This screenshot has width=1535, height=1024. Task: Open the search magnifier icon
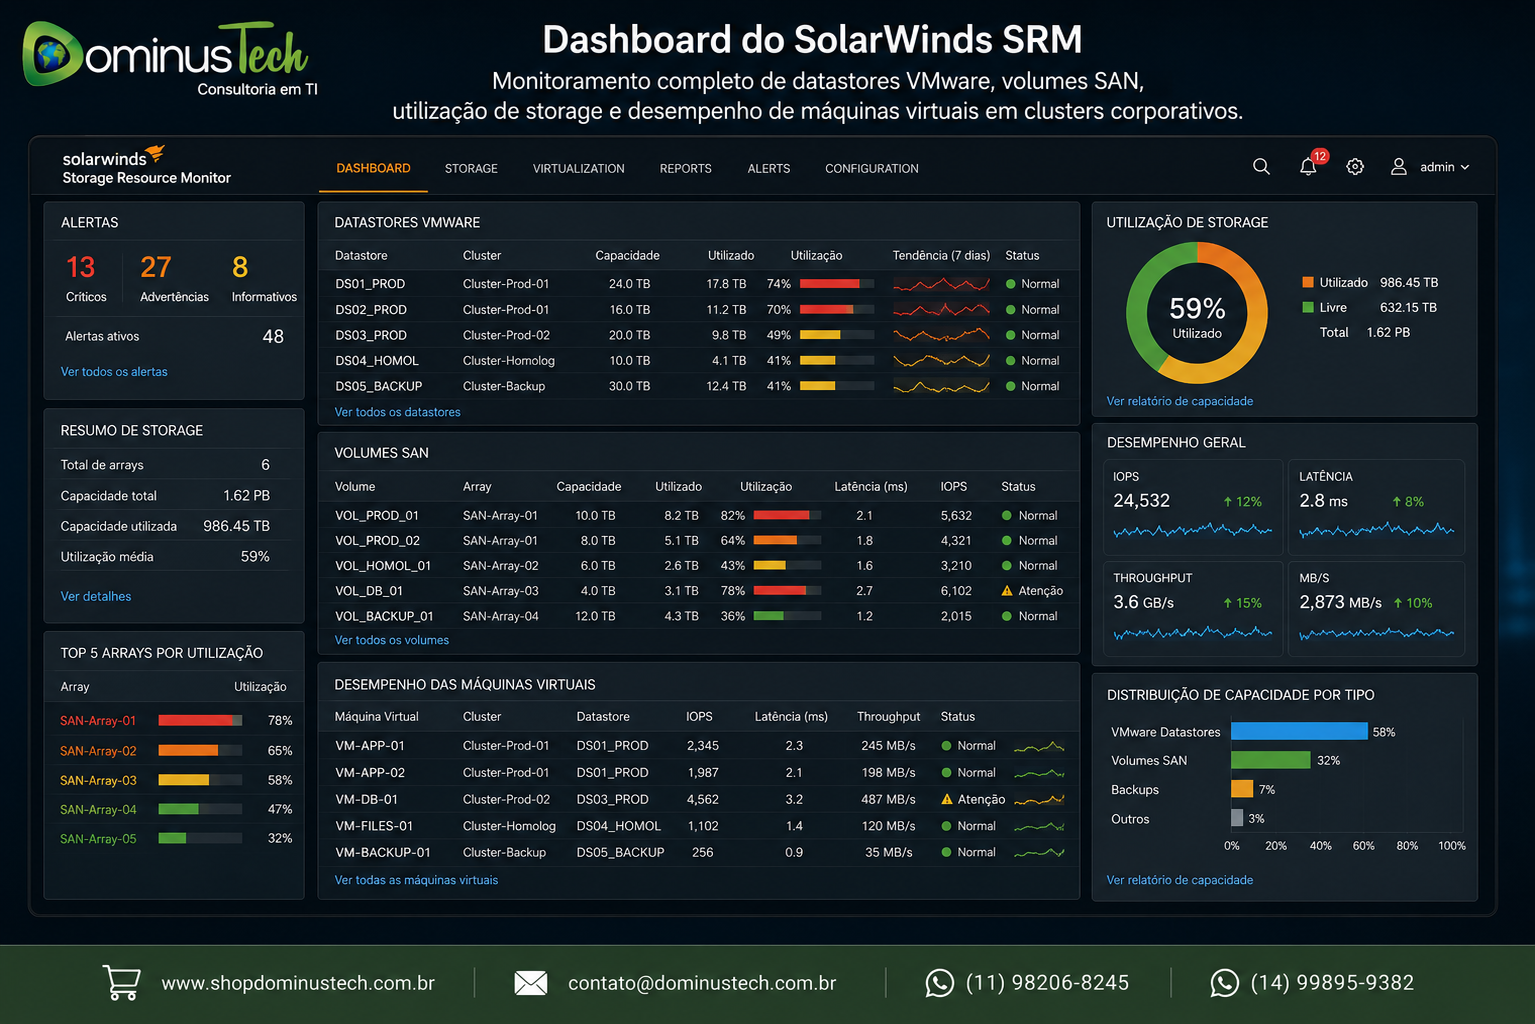(1261, 167)
